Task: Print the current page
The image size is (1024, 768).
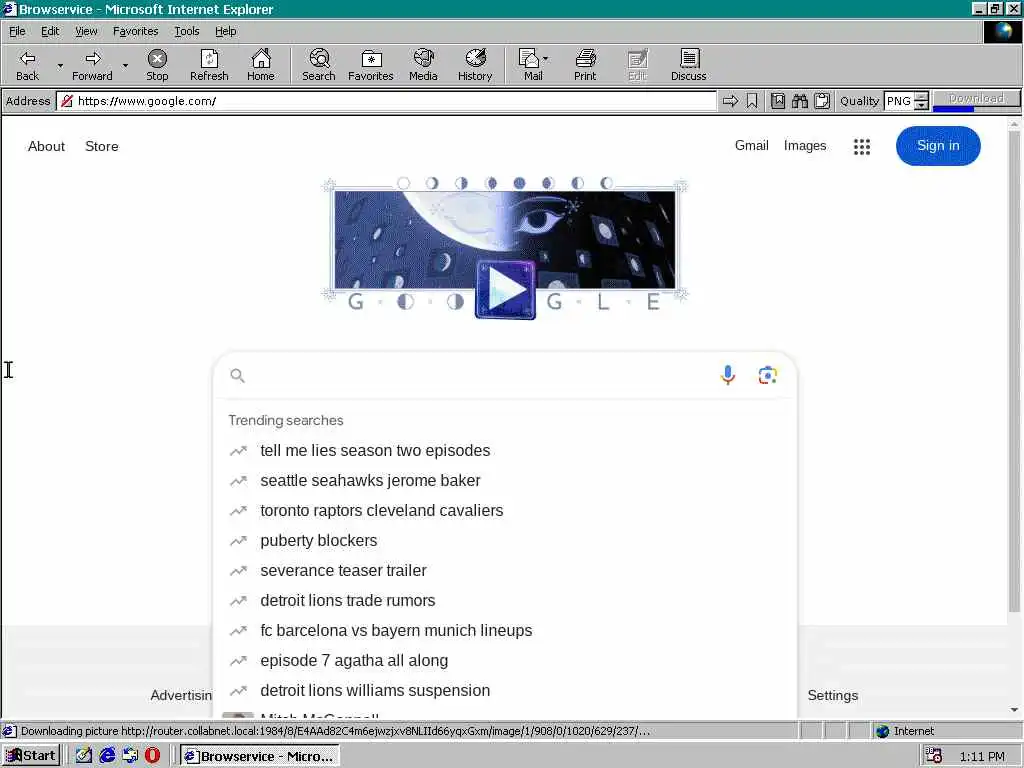Action: pos(585,65)
